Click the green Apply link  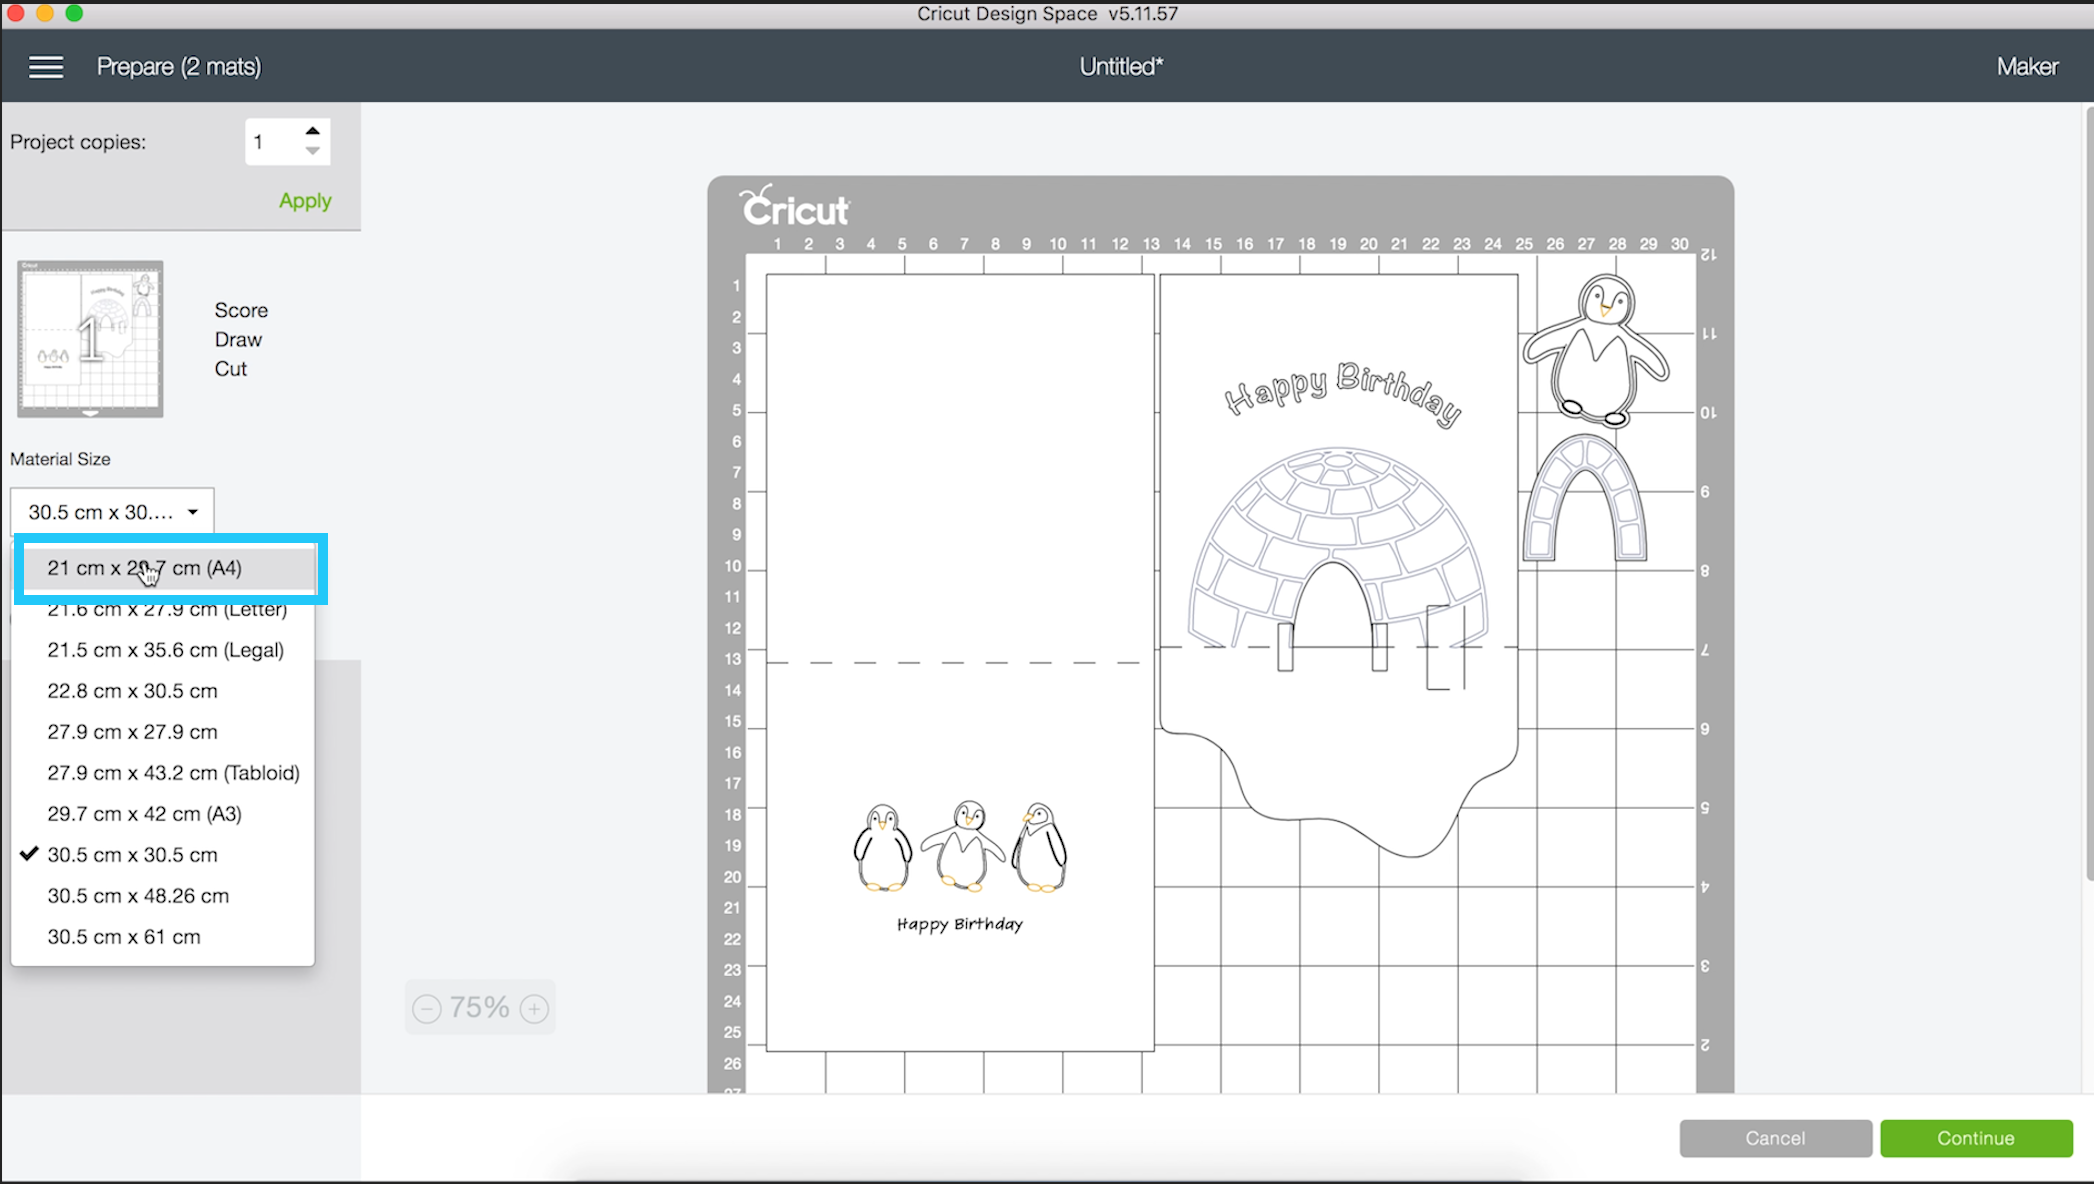click(305, 201)
